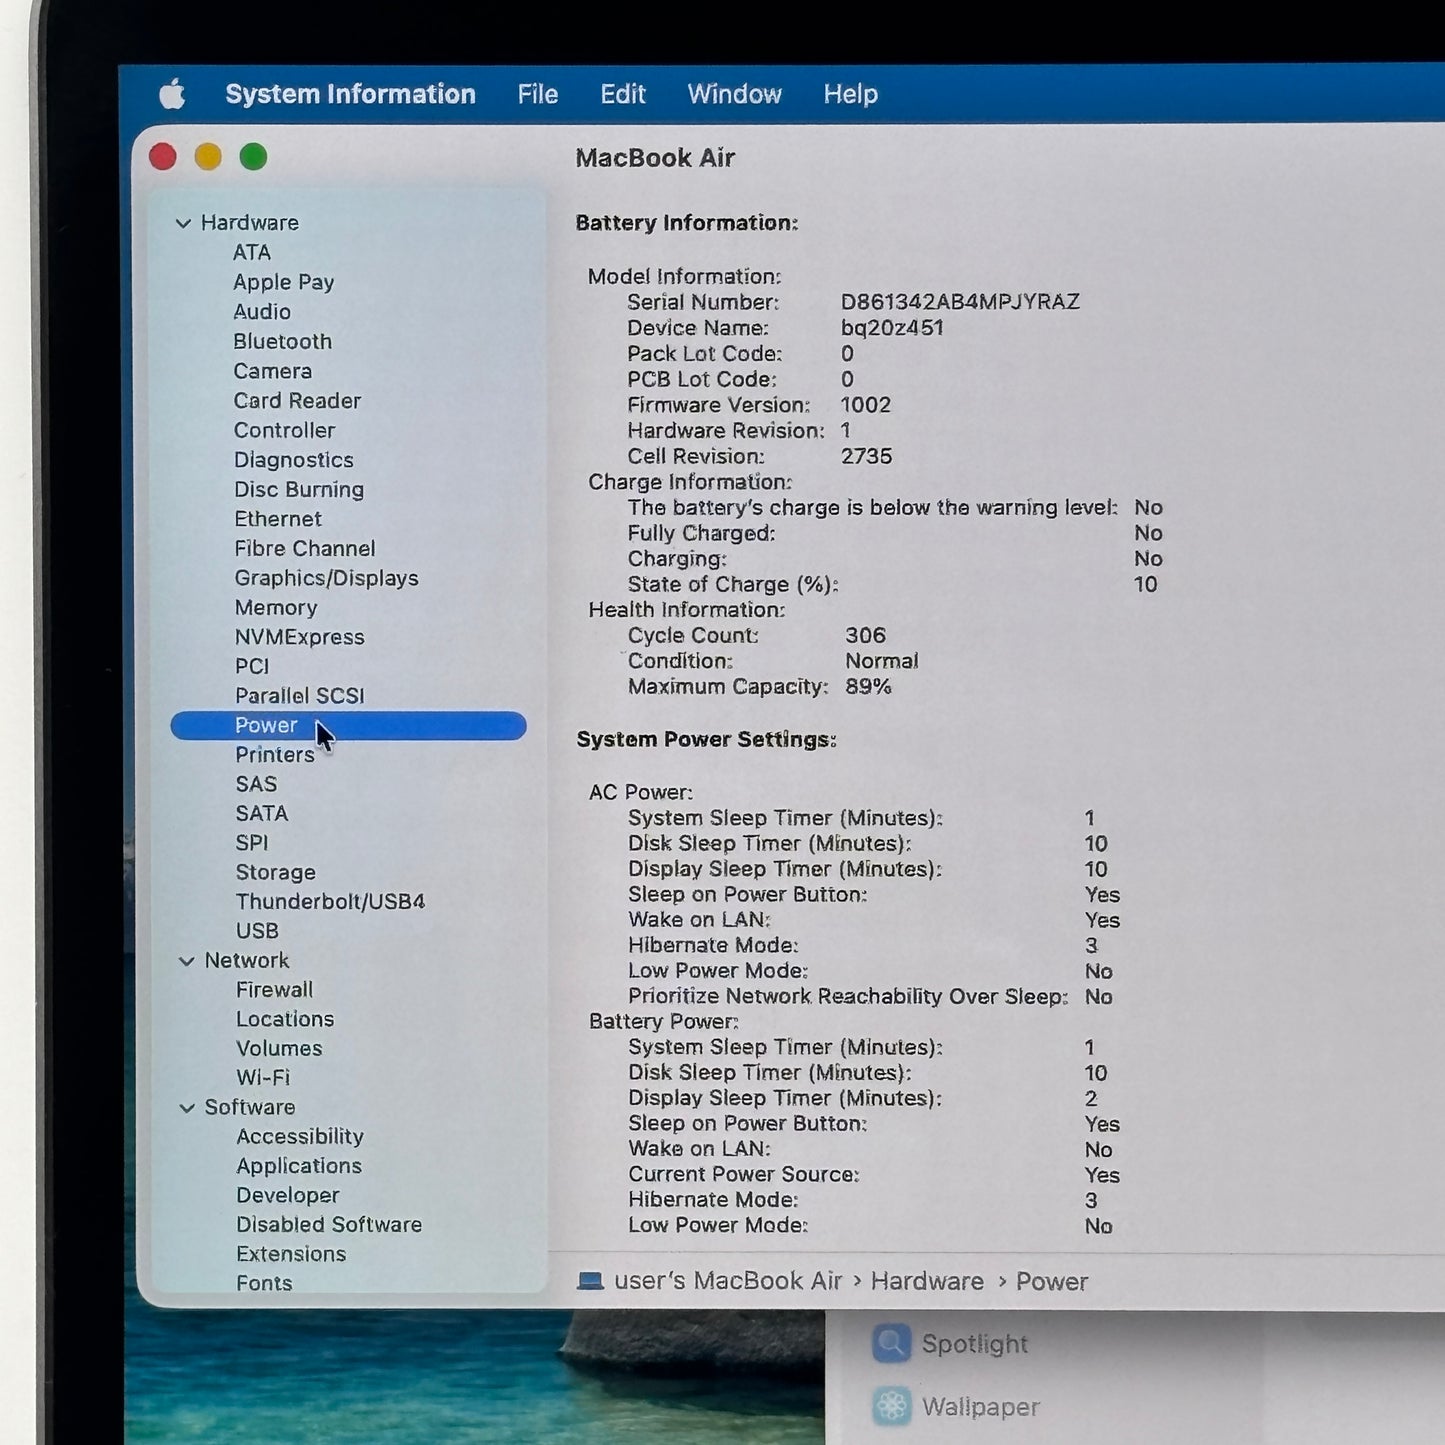Click the Wallpaper icon in background window
The image size is (1445, 1445).
tap(891, 1407)
